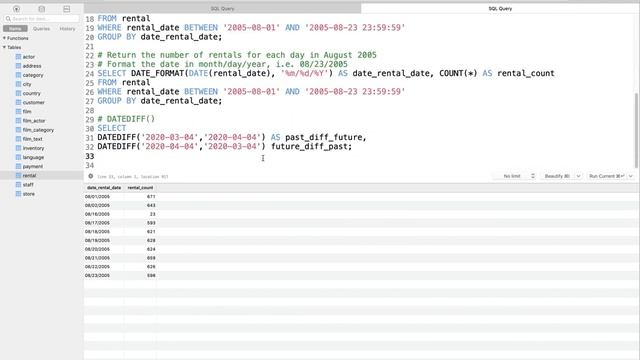Switch to the Queries sidebar tab
Viewport: 640px width, 360px height.
point(41,29)
